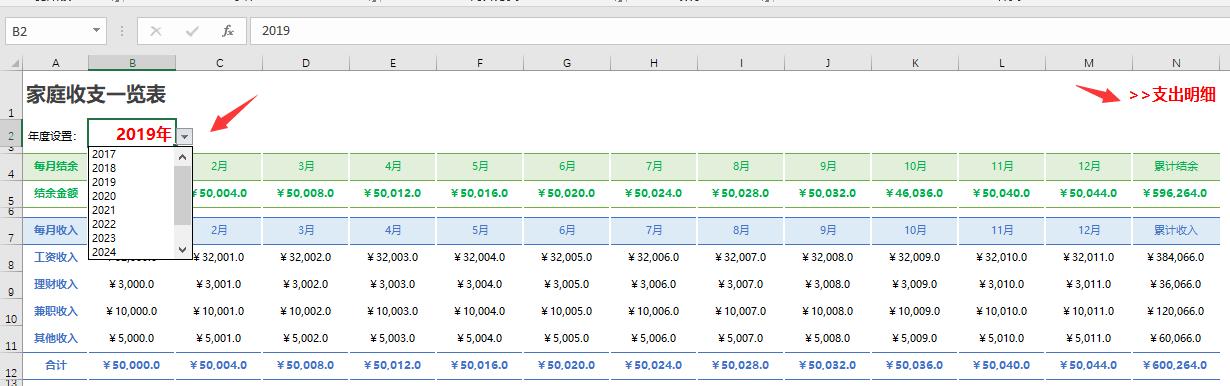Click the 每月结余 header cell
This screenshot has height=386, width=1230.
55,166
